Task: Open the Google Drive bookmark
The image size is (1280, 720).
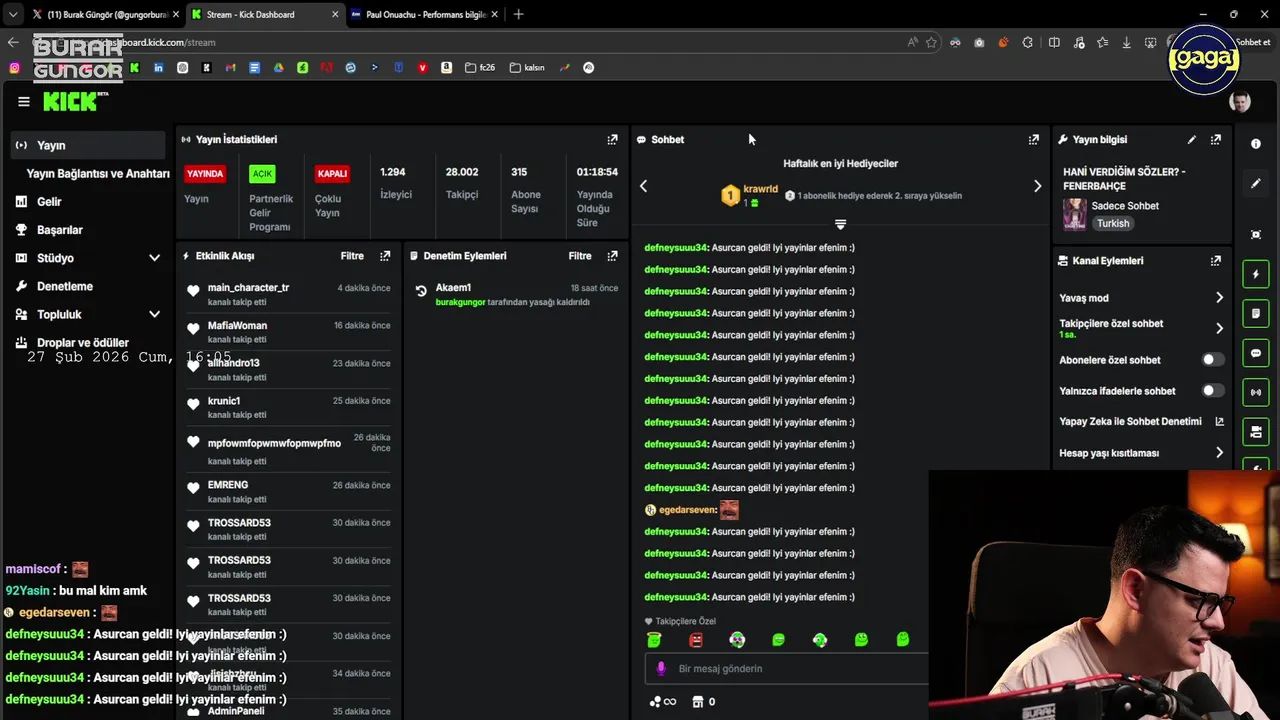Action: (x=278, y=68)
